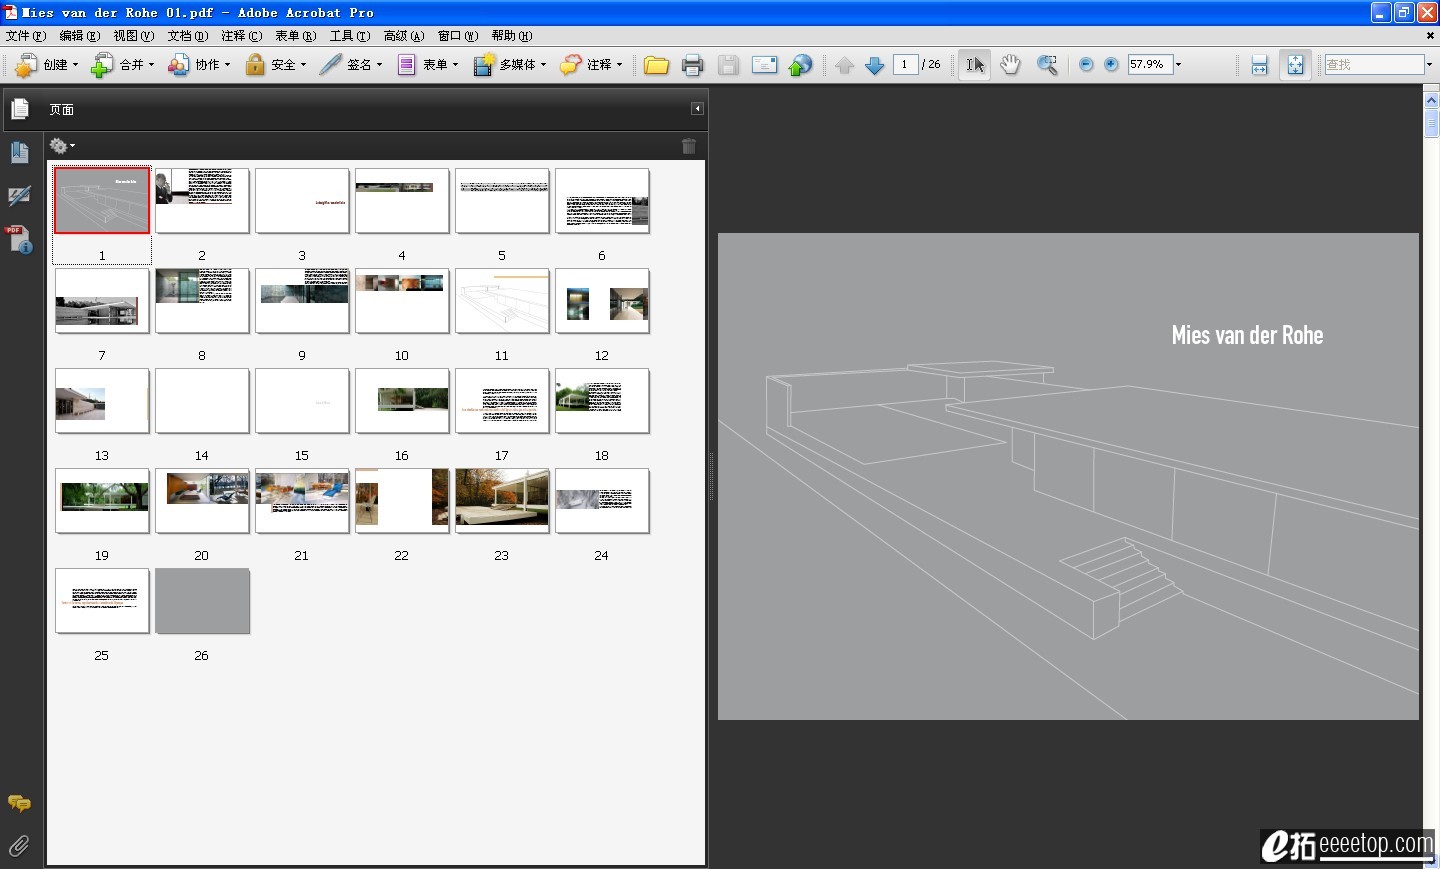Expand Multimedia (多媒体) dropdown arrow
The width and height of the screenshot is (1440, 869).
pyautogui.click(x=543, y=65)
